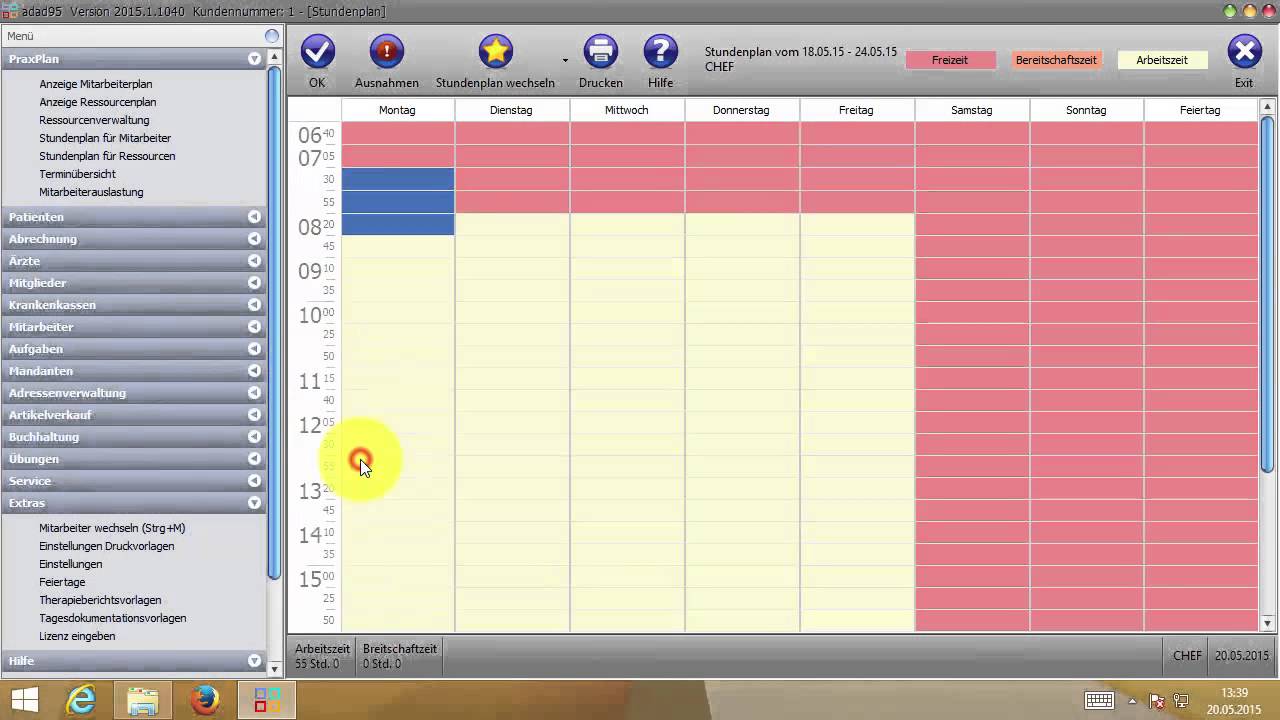Select Arbeitszeit time type

tap(1162, 60)
